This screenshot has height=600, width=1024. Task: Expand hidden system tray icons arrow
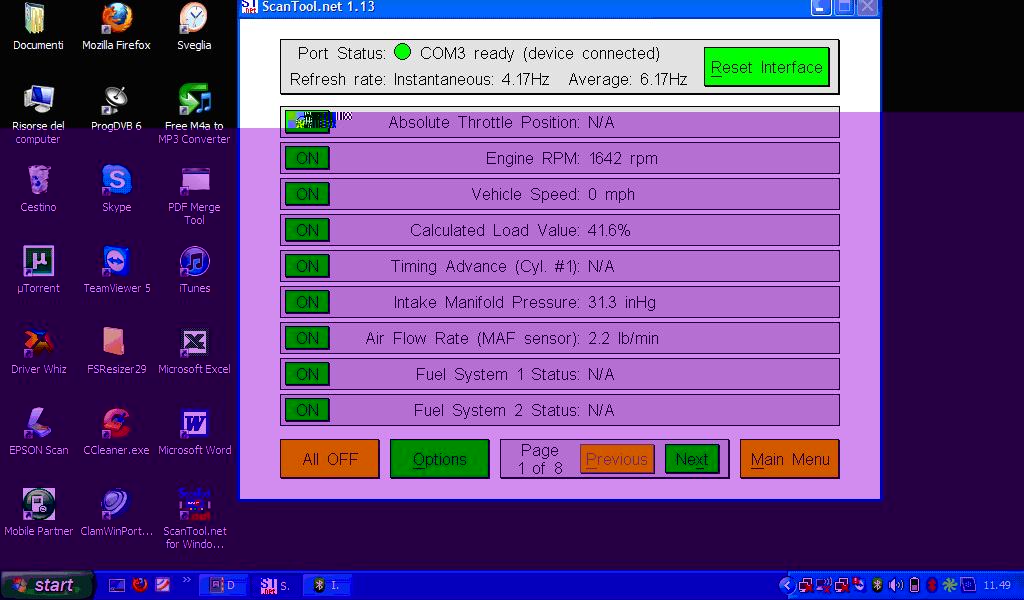(x=787, y=585)
